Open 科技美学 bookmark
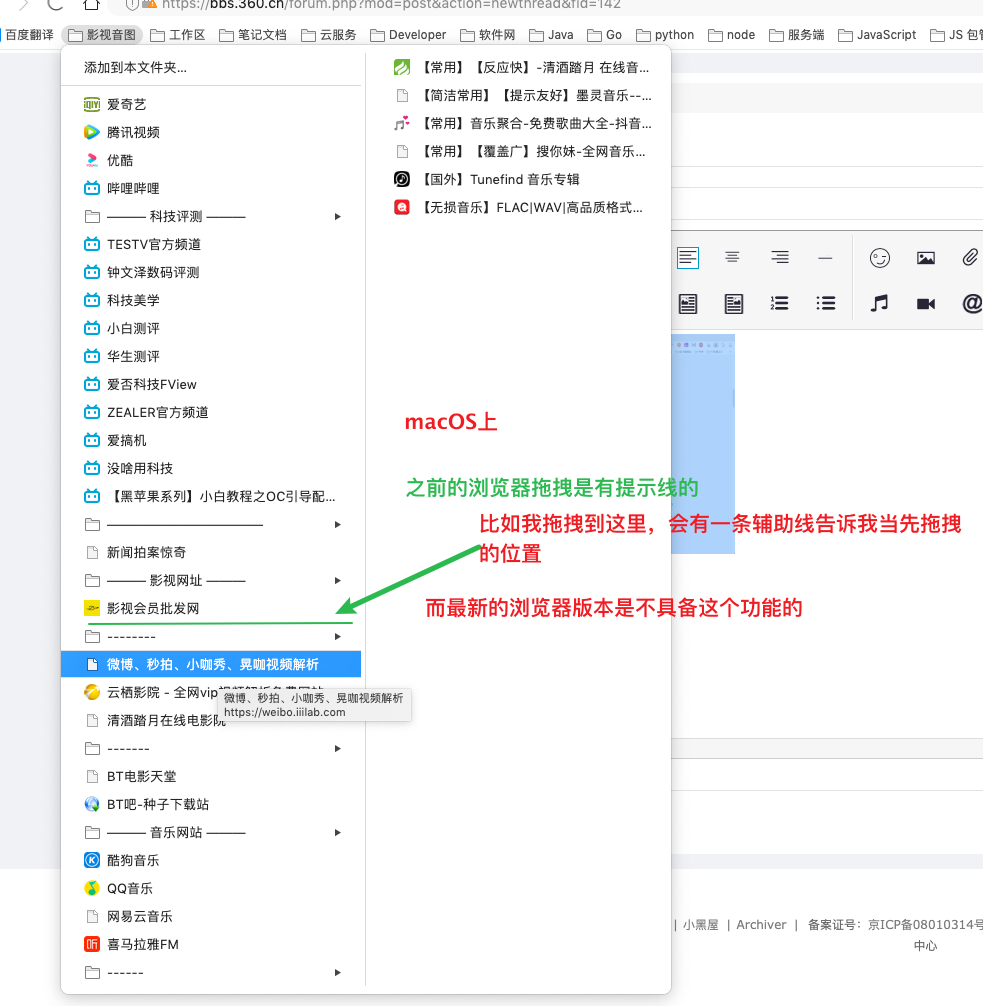The image size is (983, 1006). 211,300
